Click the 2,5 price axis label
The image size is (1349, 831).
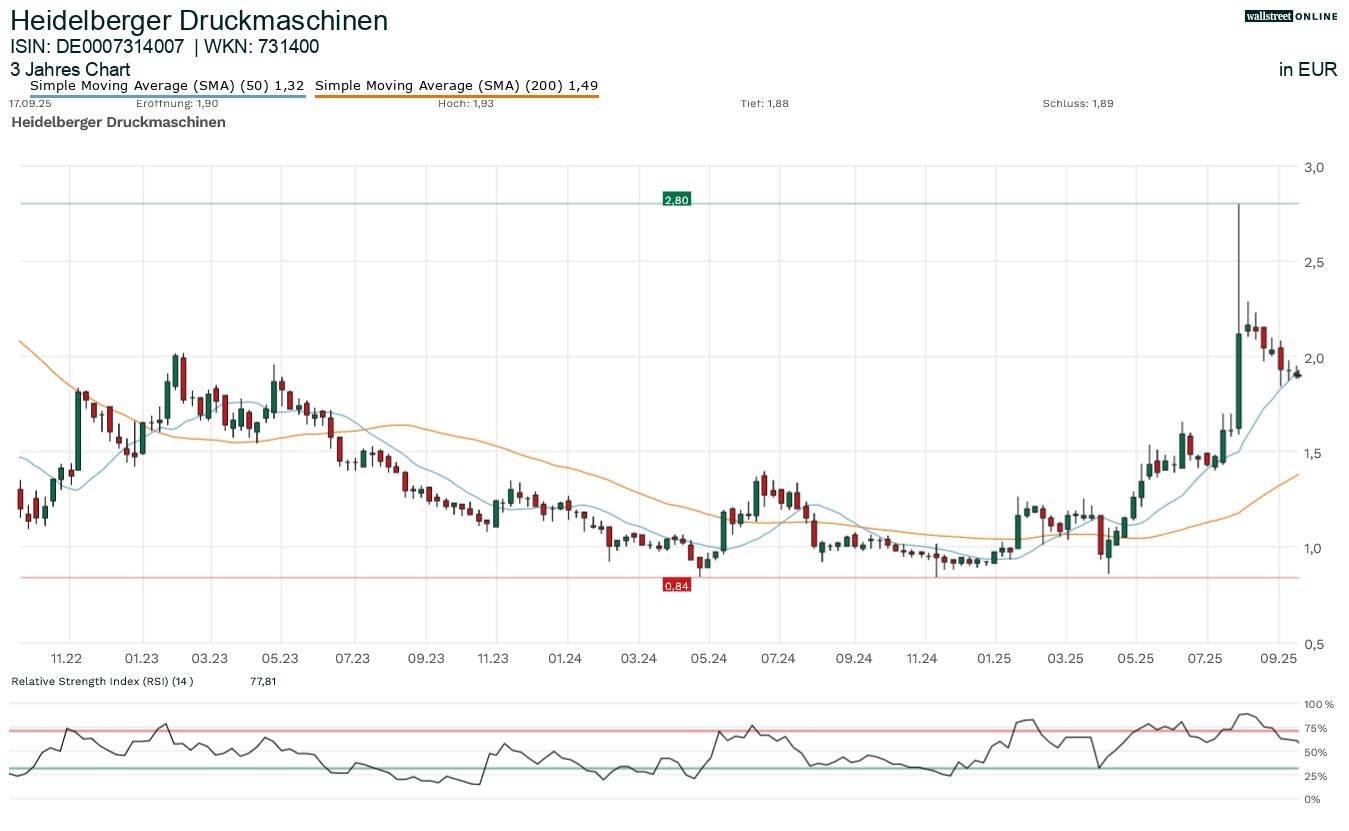point(1315,262)
